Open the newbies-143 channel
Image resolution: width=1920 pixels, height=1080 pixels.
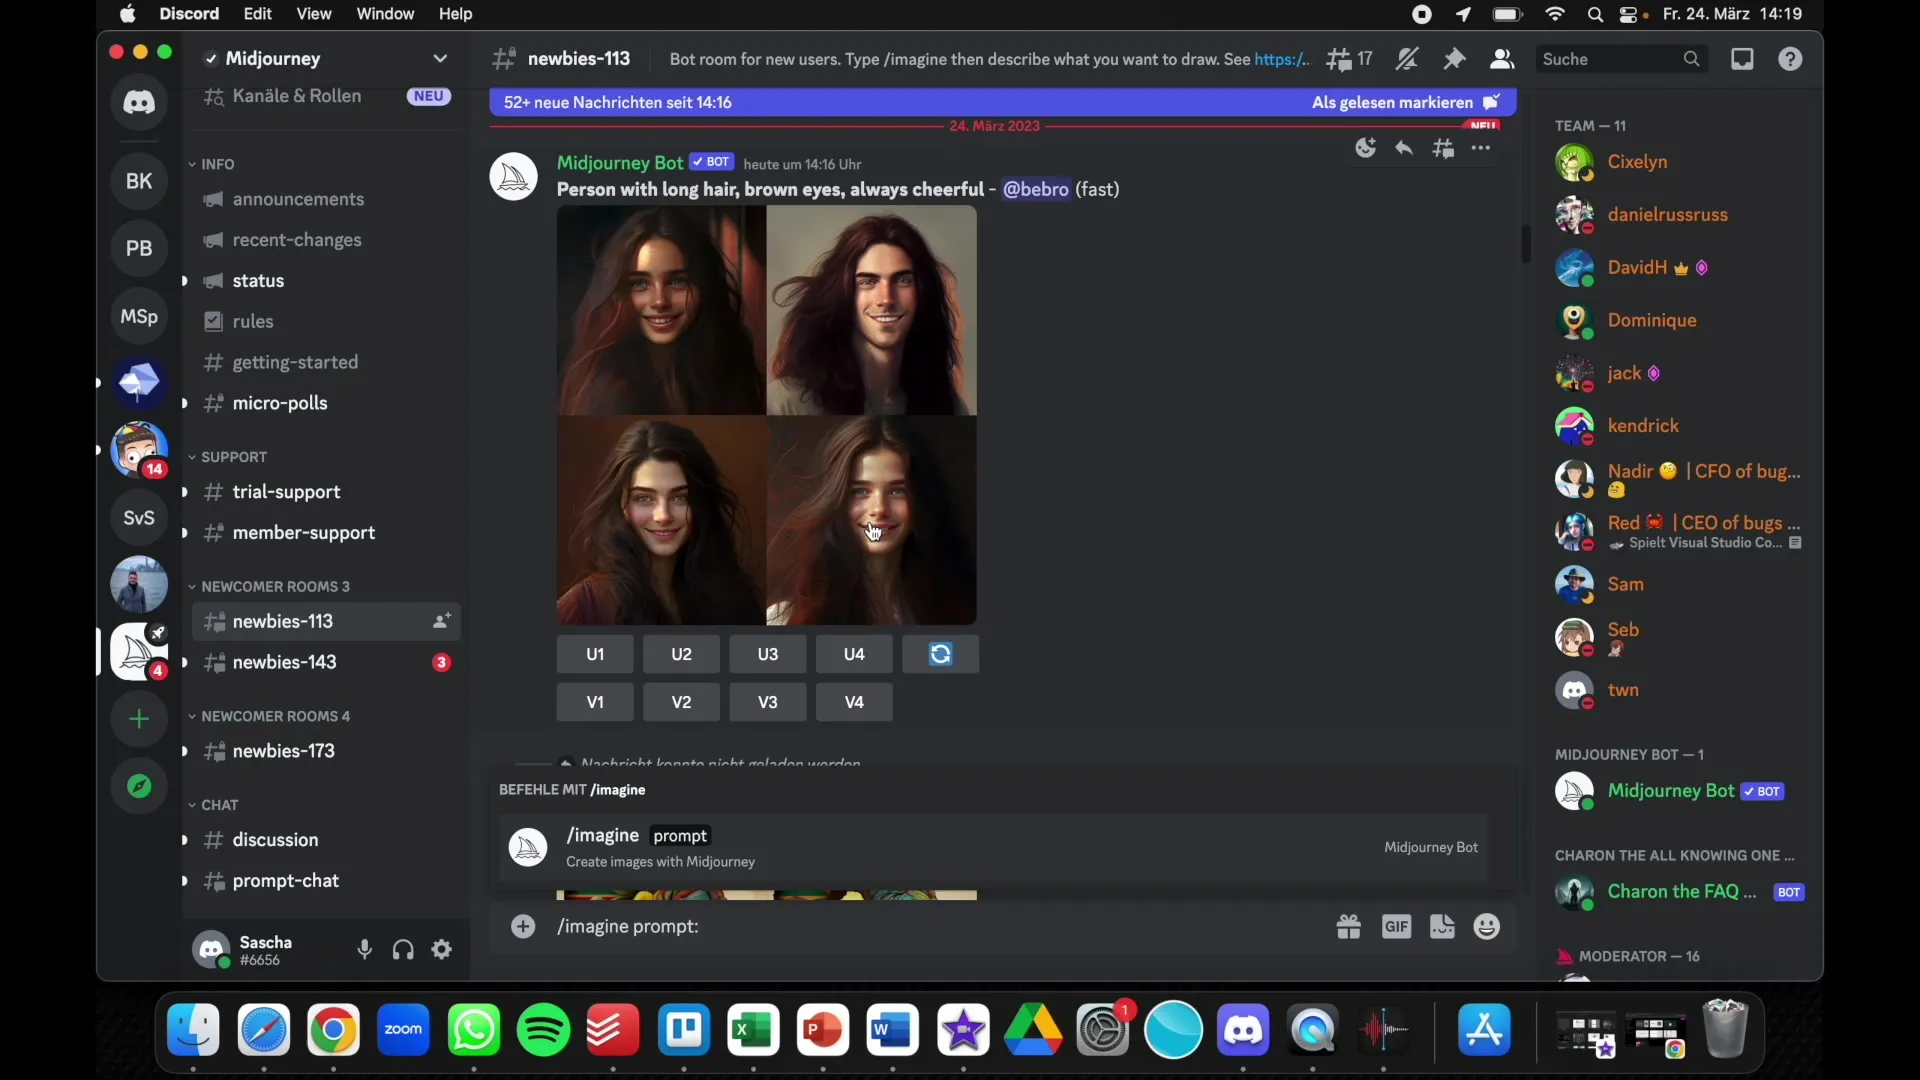click(326, 664)
